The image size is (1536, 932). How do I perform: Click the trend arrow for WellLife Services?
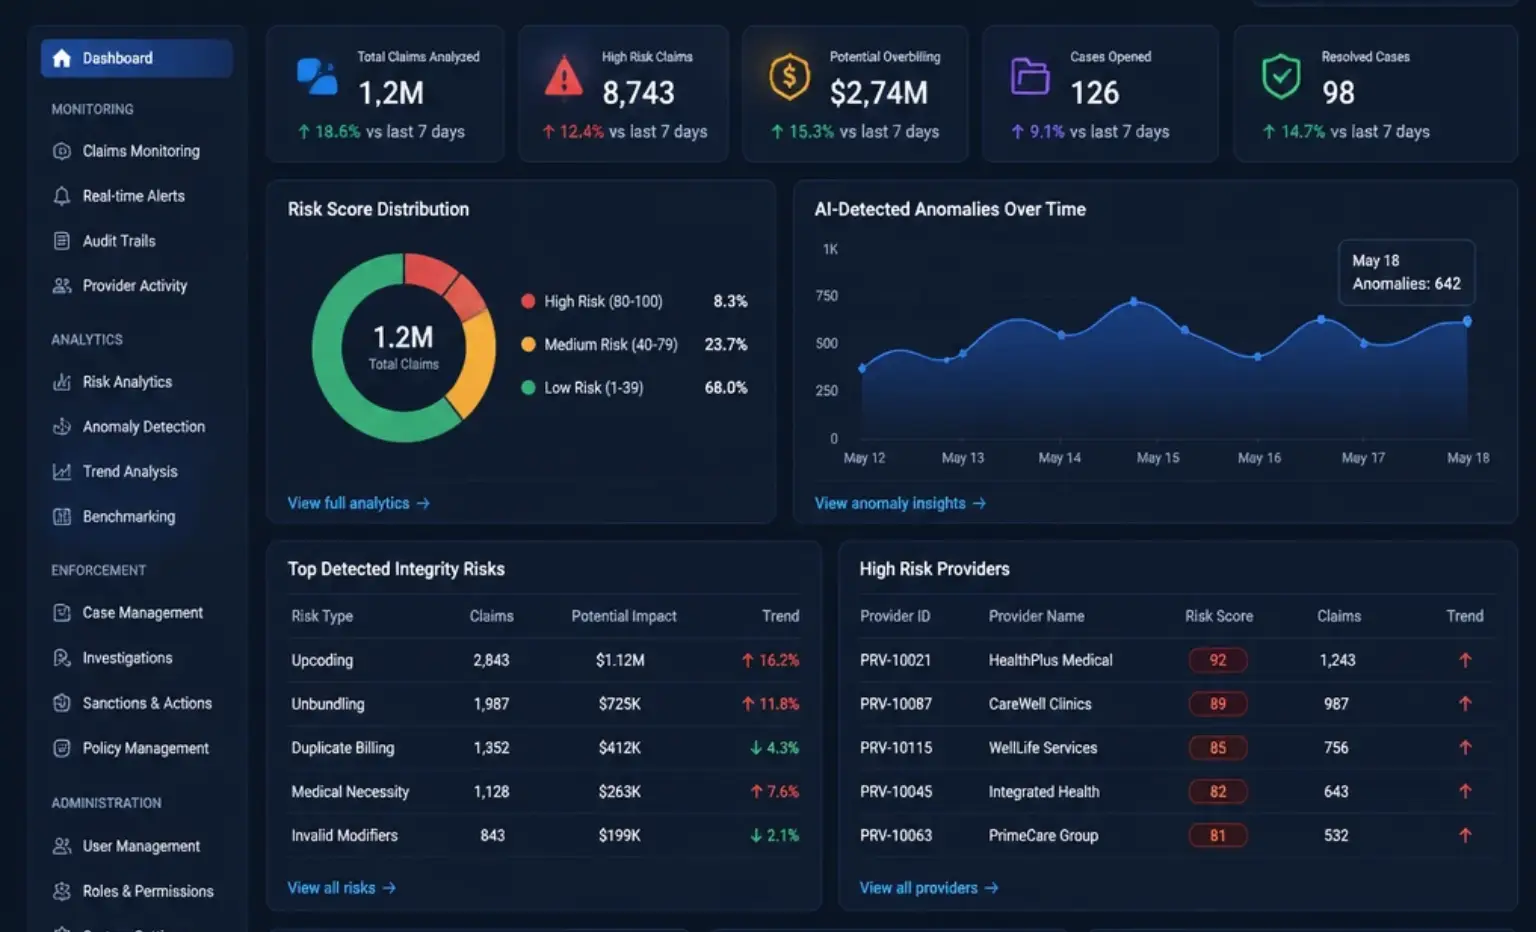pos(1465,748)
